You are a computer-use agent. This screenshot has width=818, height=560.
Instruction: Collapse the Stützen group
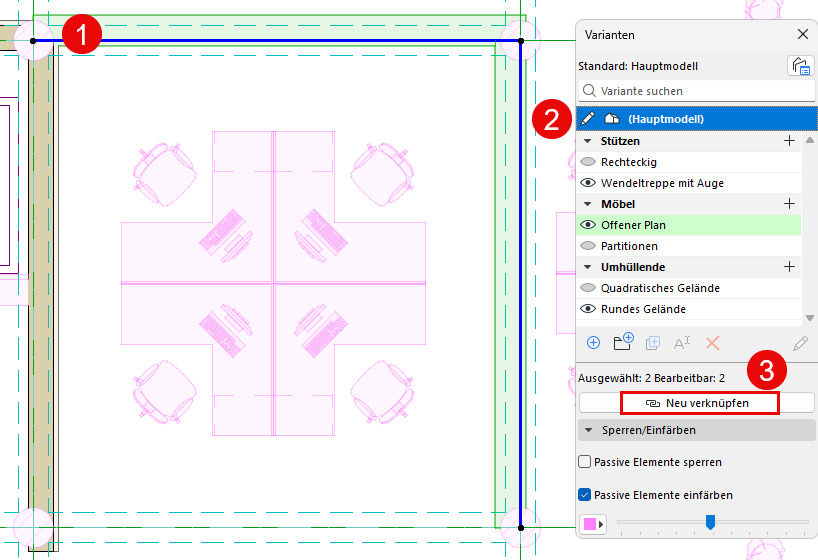587,141
